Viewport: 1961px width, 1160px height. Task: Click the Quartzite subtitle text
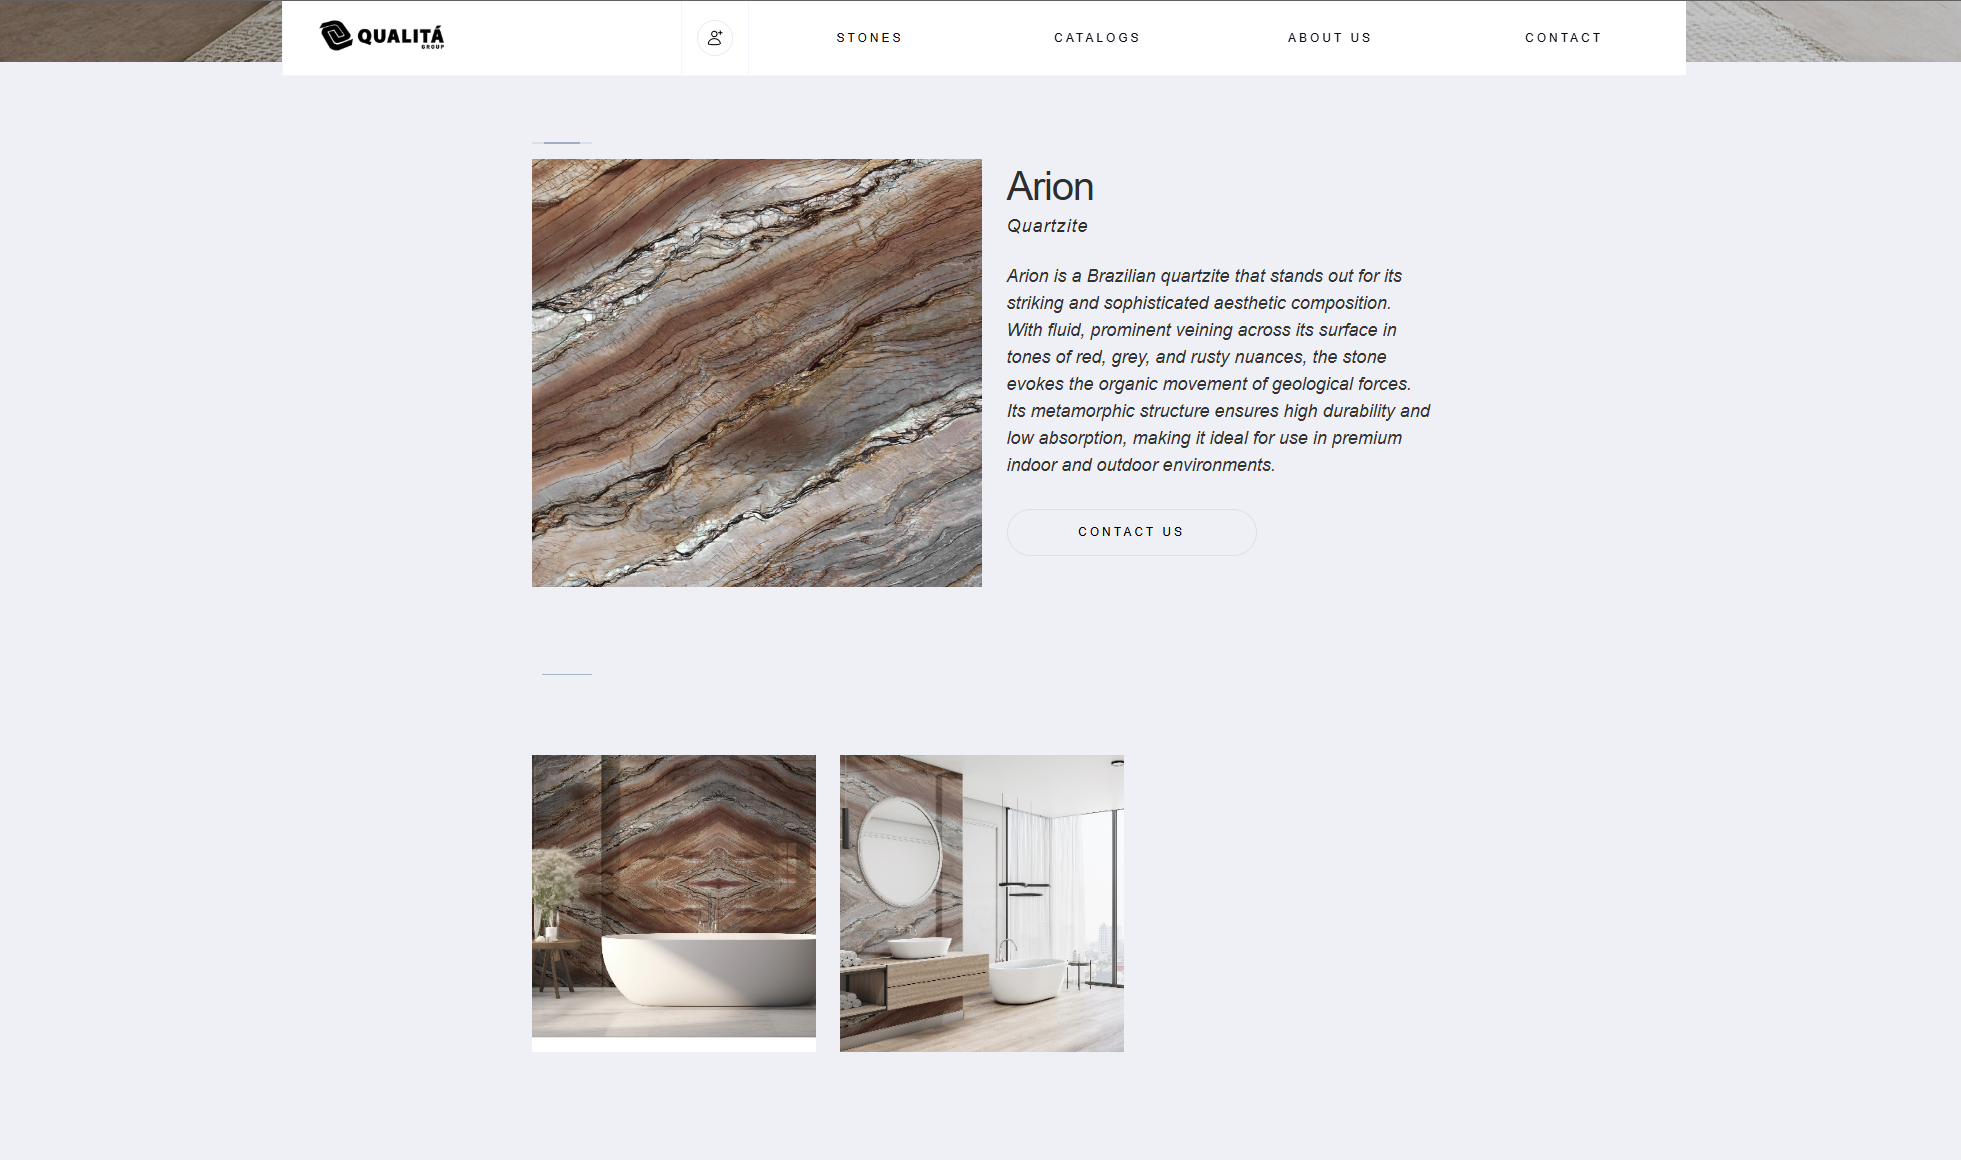click(x=1047, y=226)
